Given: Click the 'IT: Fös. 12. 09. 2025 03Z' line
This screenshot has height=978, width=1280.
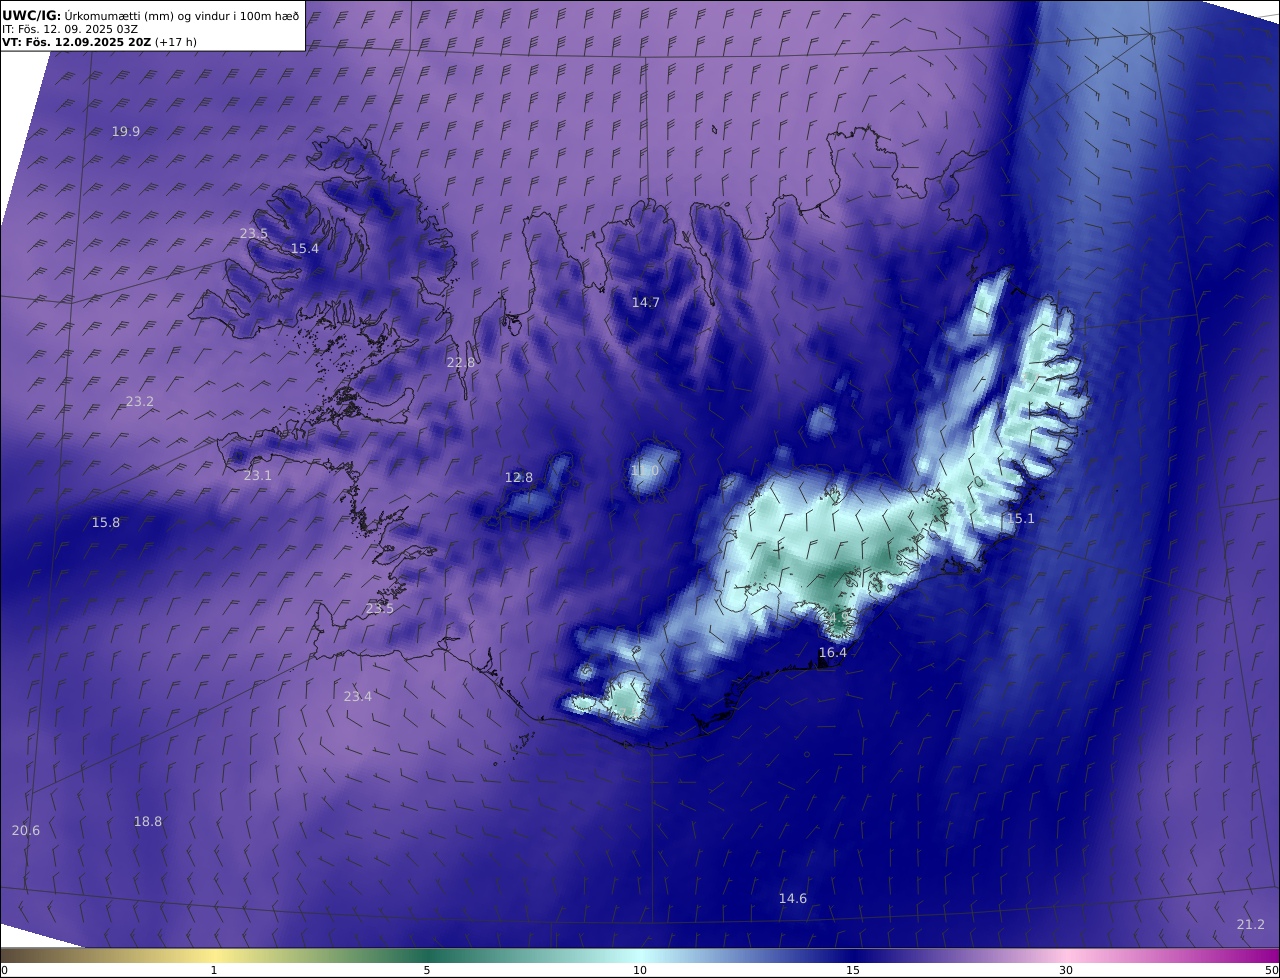Looking at the screenshot, I should point(70,30).
